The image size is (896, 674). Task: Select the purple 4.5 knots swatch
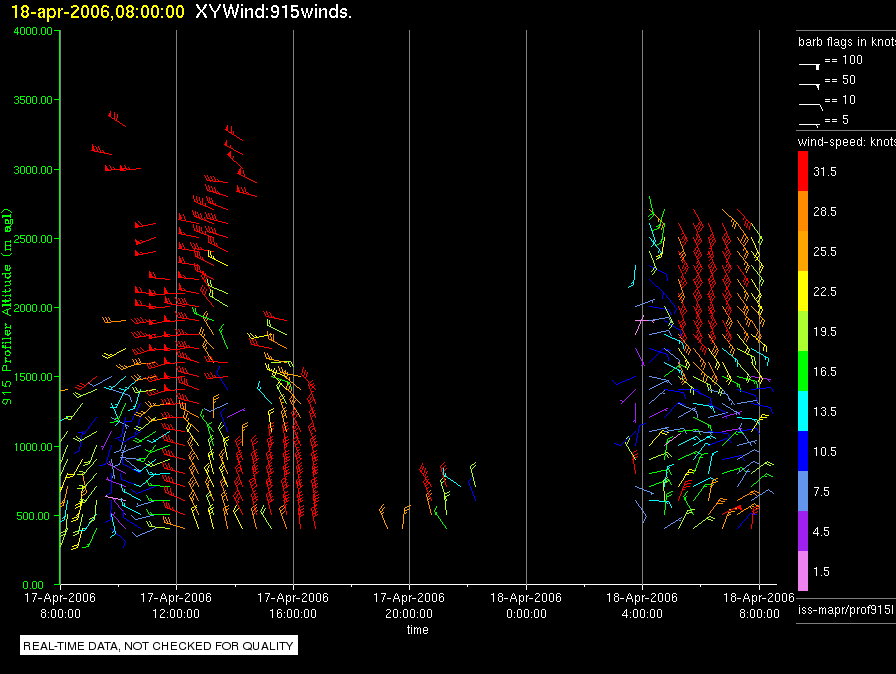(x=803, y=531)
